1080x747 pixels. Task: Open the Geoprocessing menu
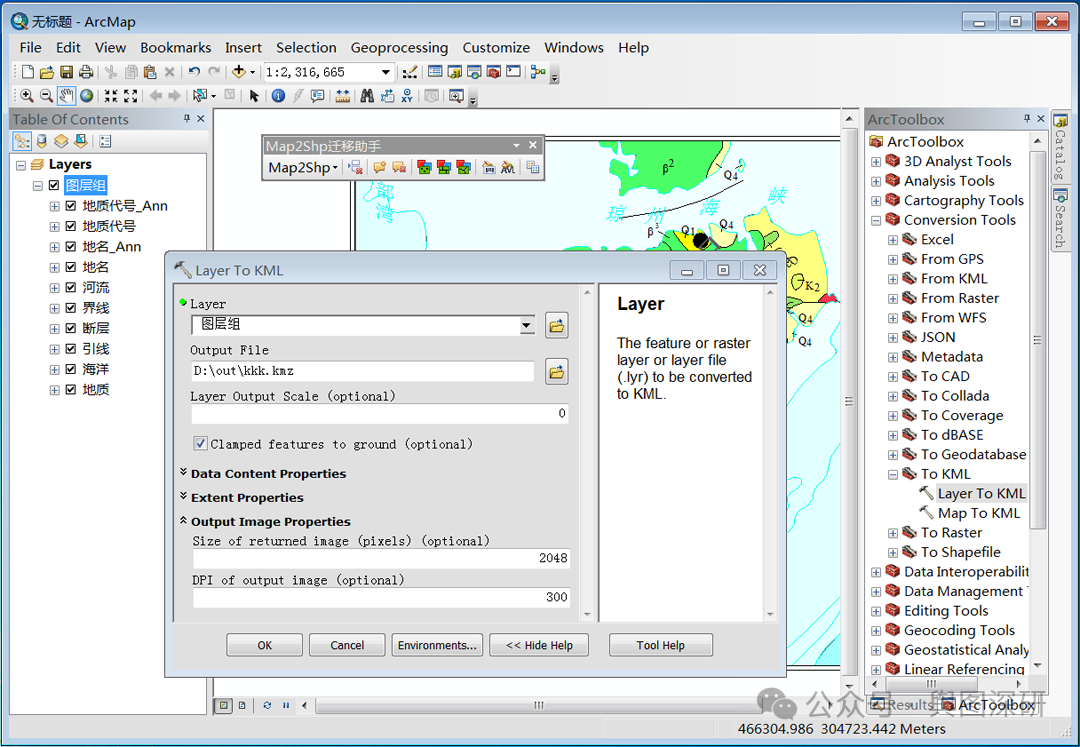click(399, 48)
